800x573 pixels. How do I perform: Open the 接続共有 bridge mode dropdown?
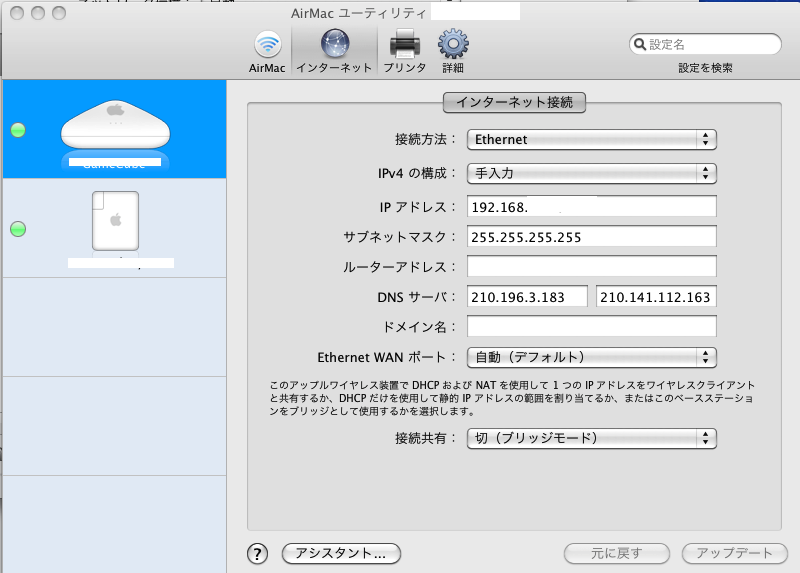coord(592,438)
